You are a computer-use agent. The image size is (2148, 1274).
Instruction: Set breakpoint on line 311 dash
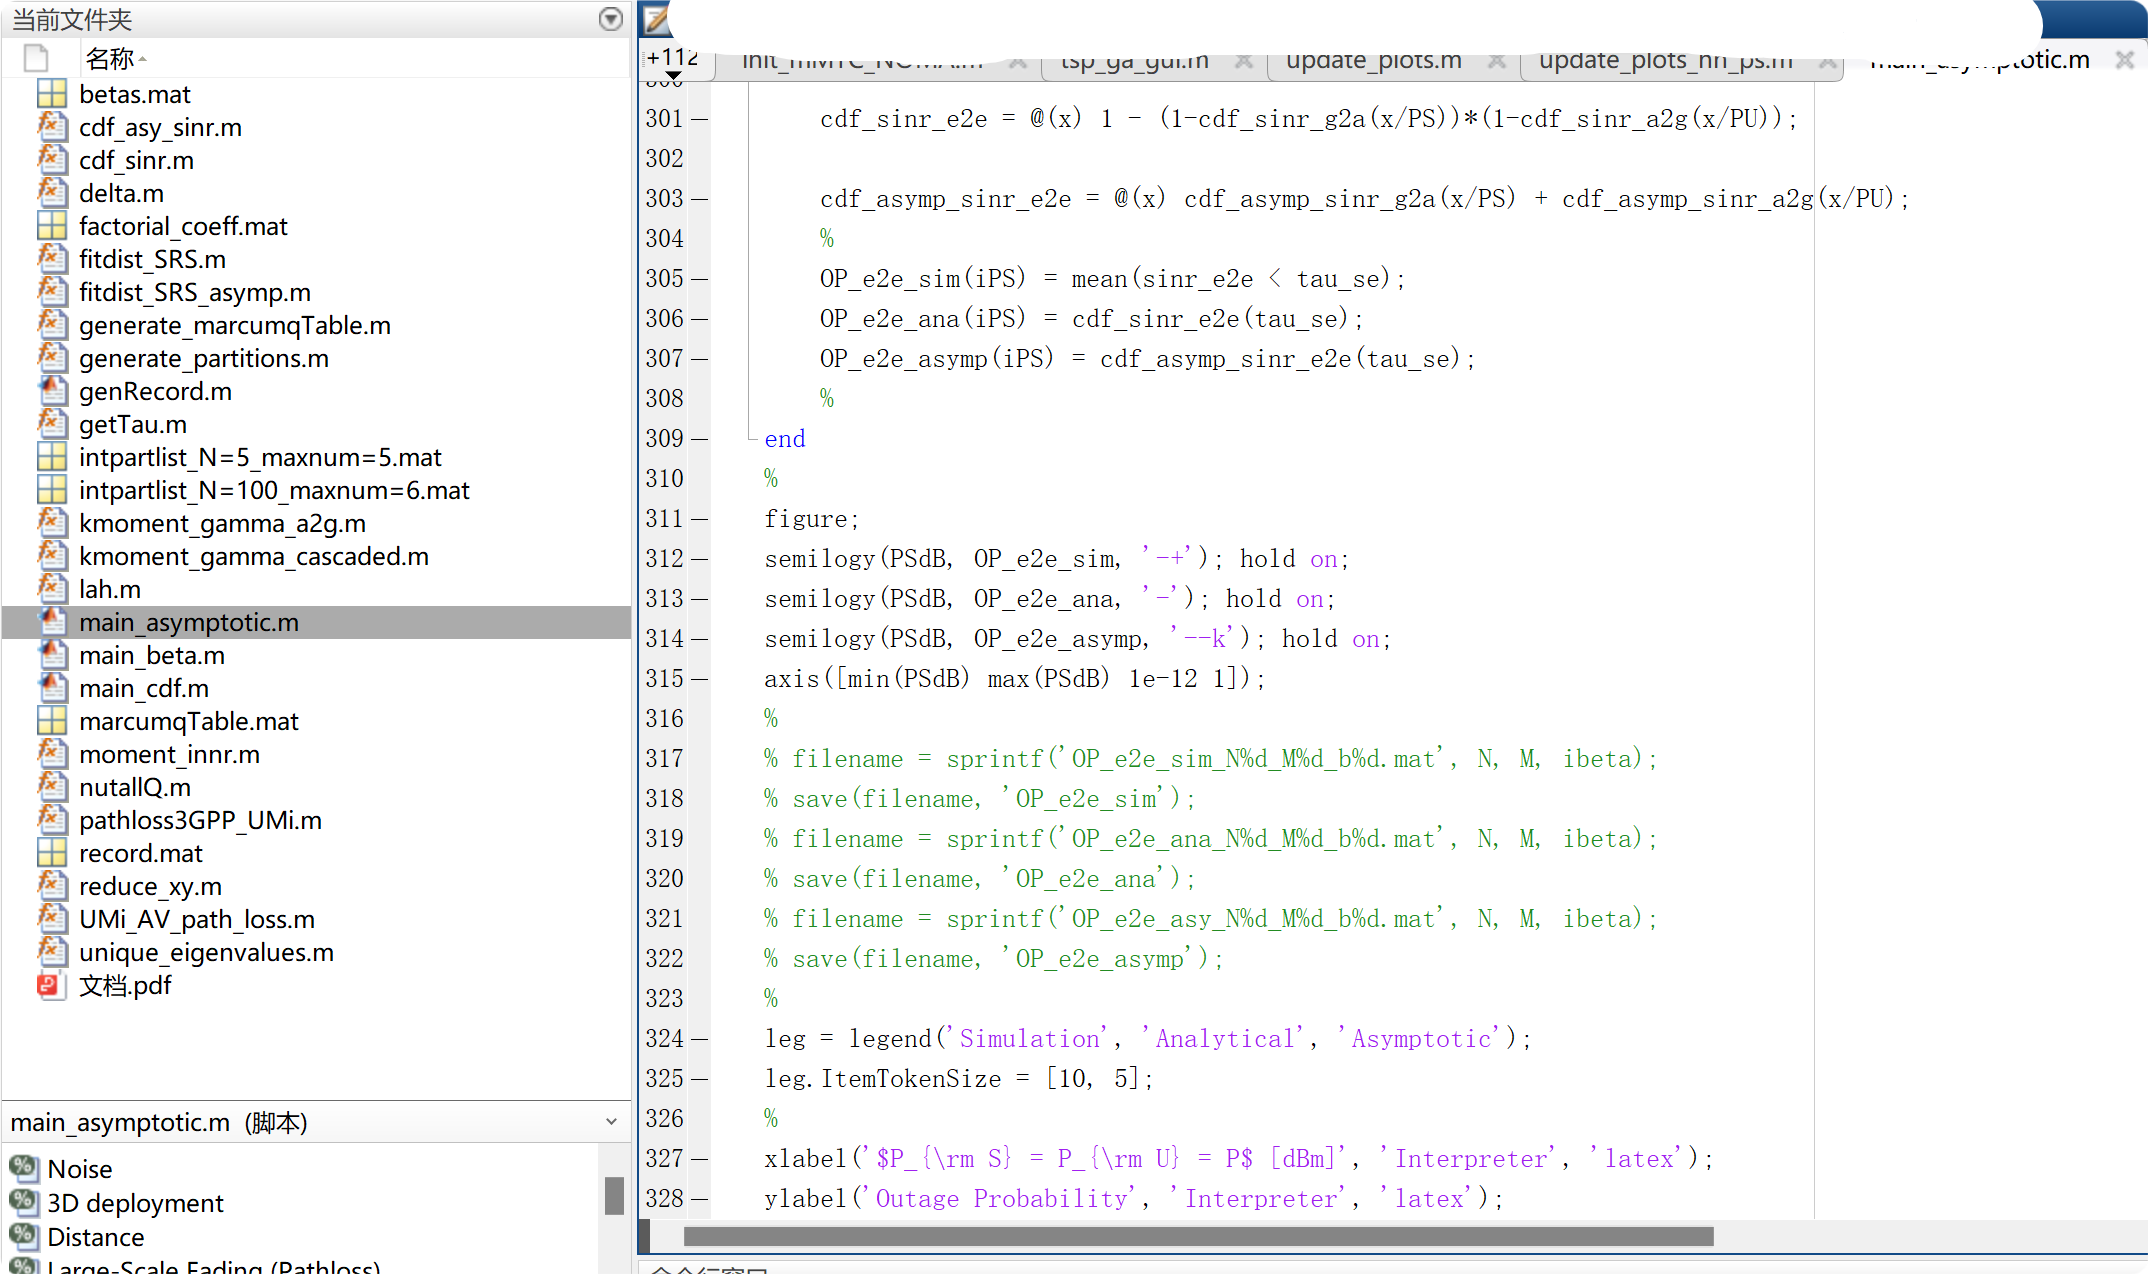(x=699, y=519)
